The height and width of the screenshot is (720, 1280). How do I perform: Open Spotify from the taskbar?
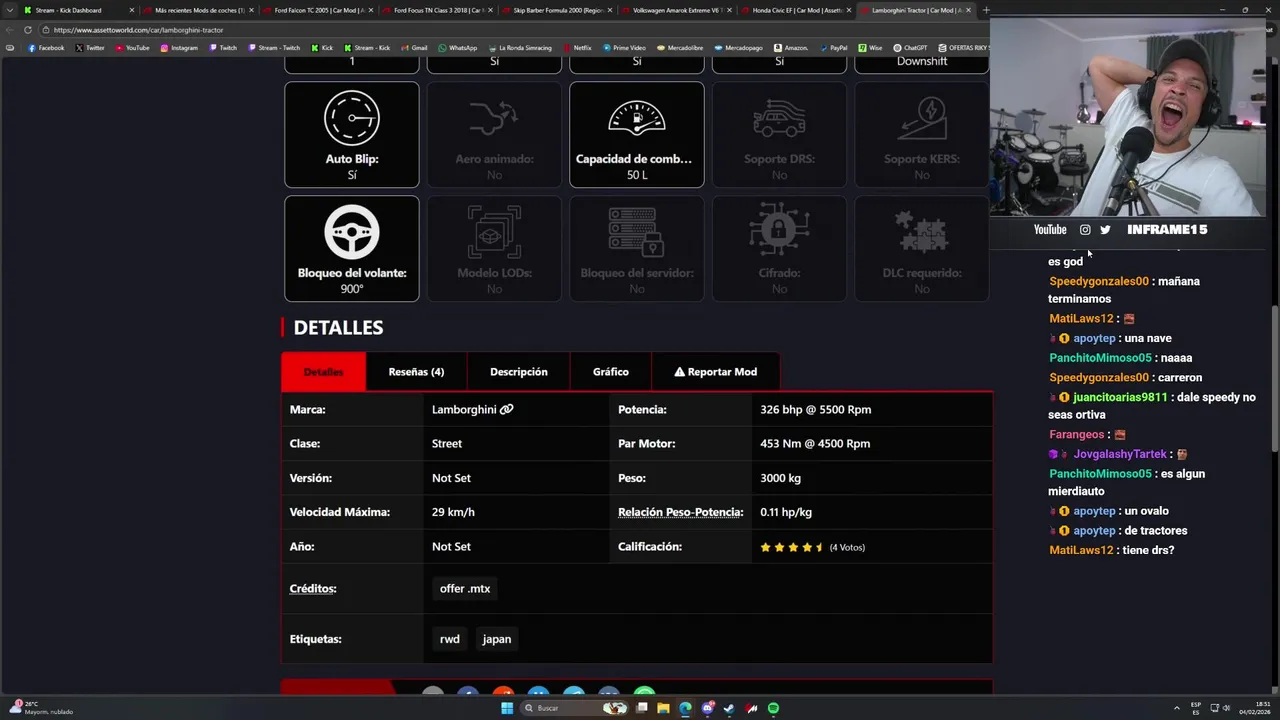(x=773, y=708)
